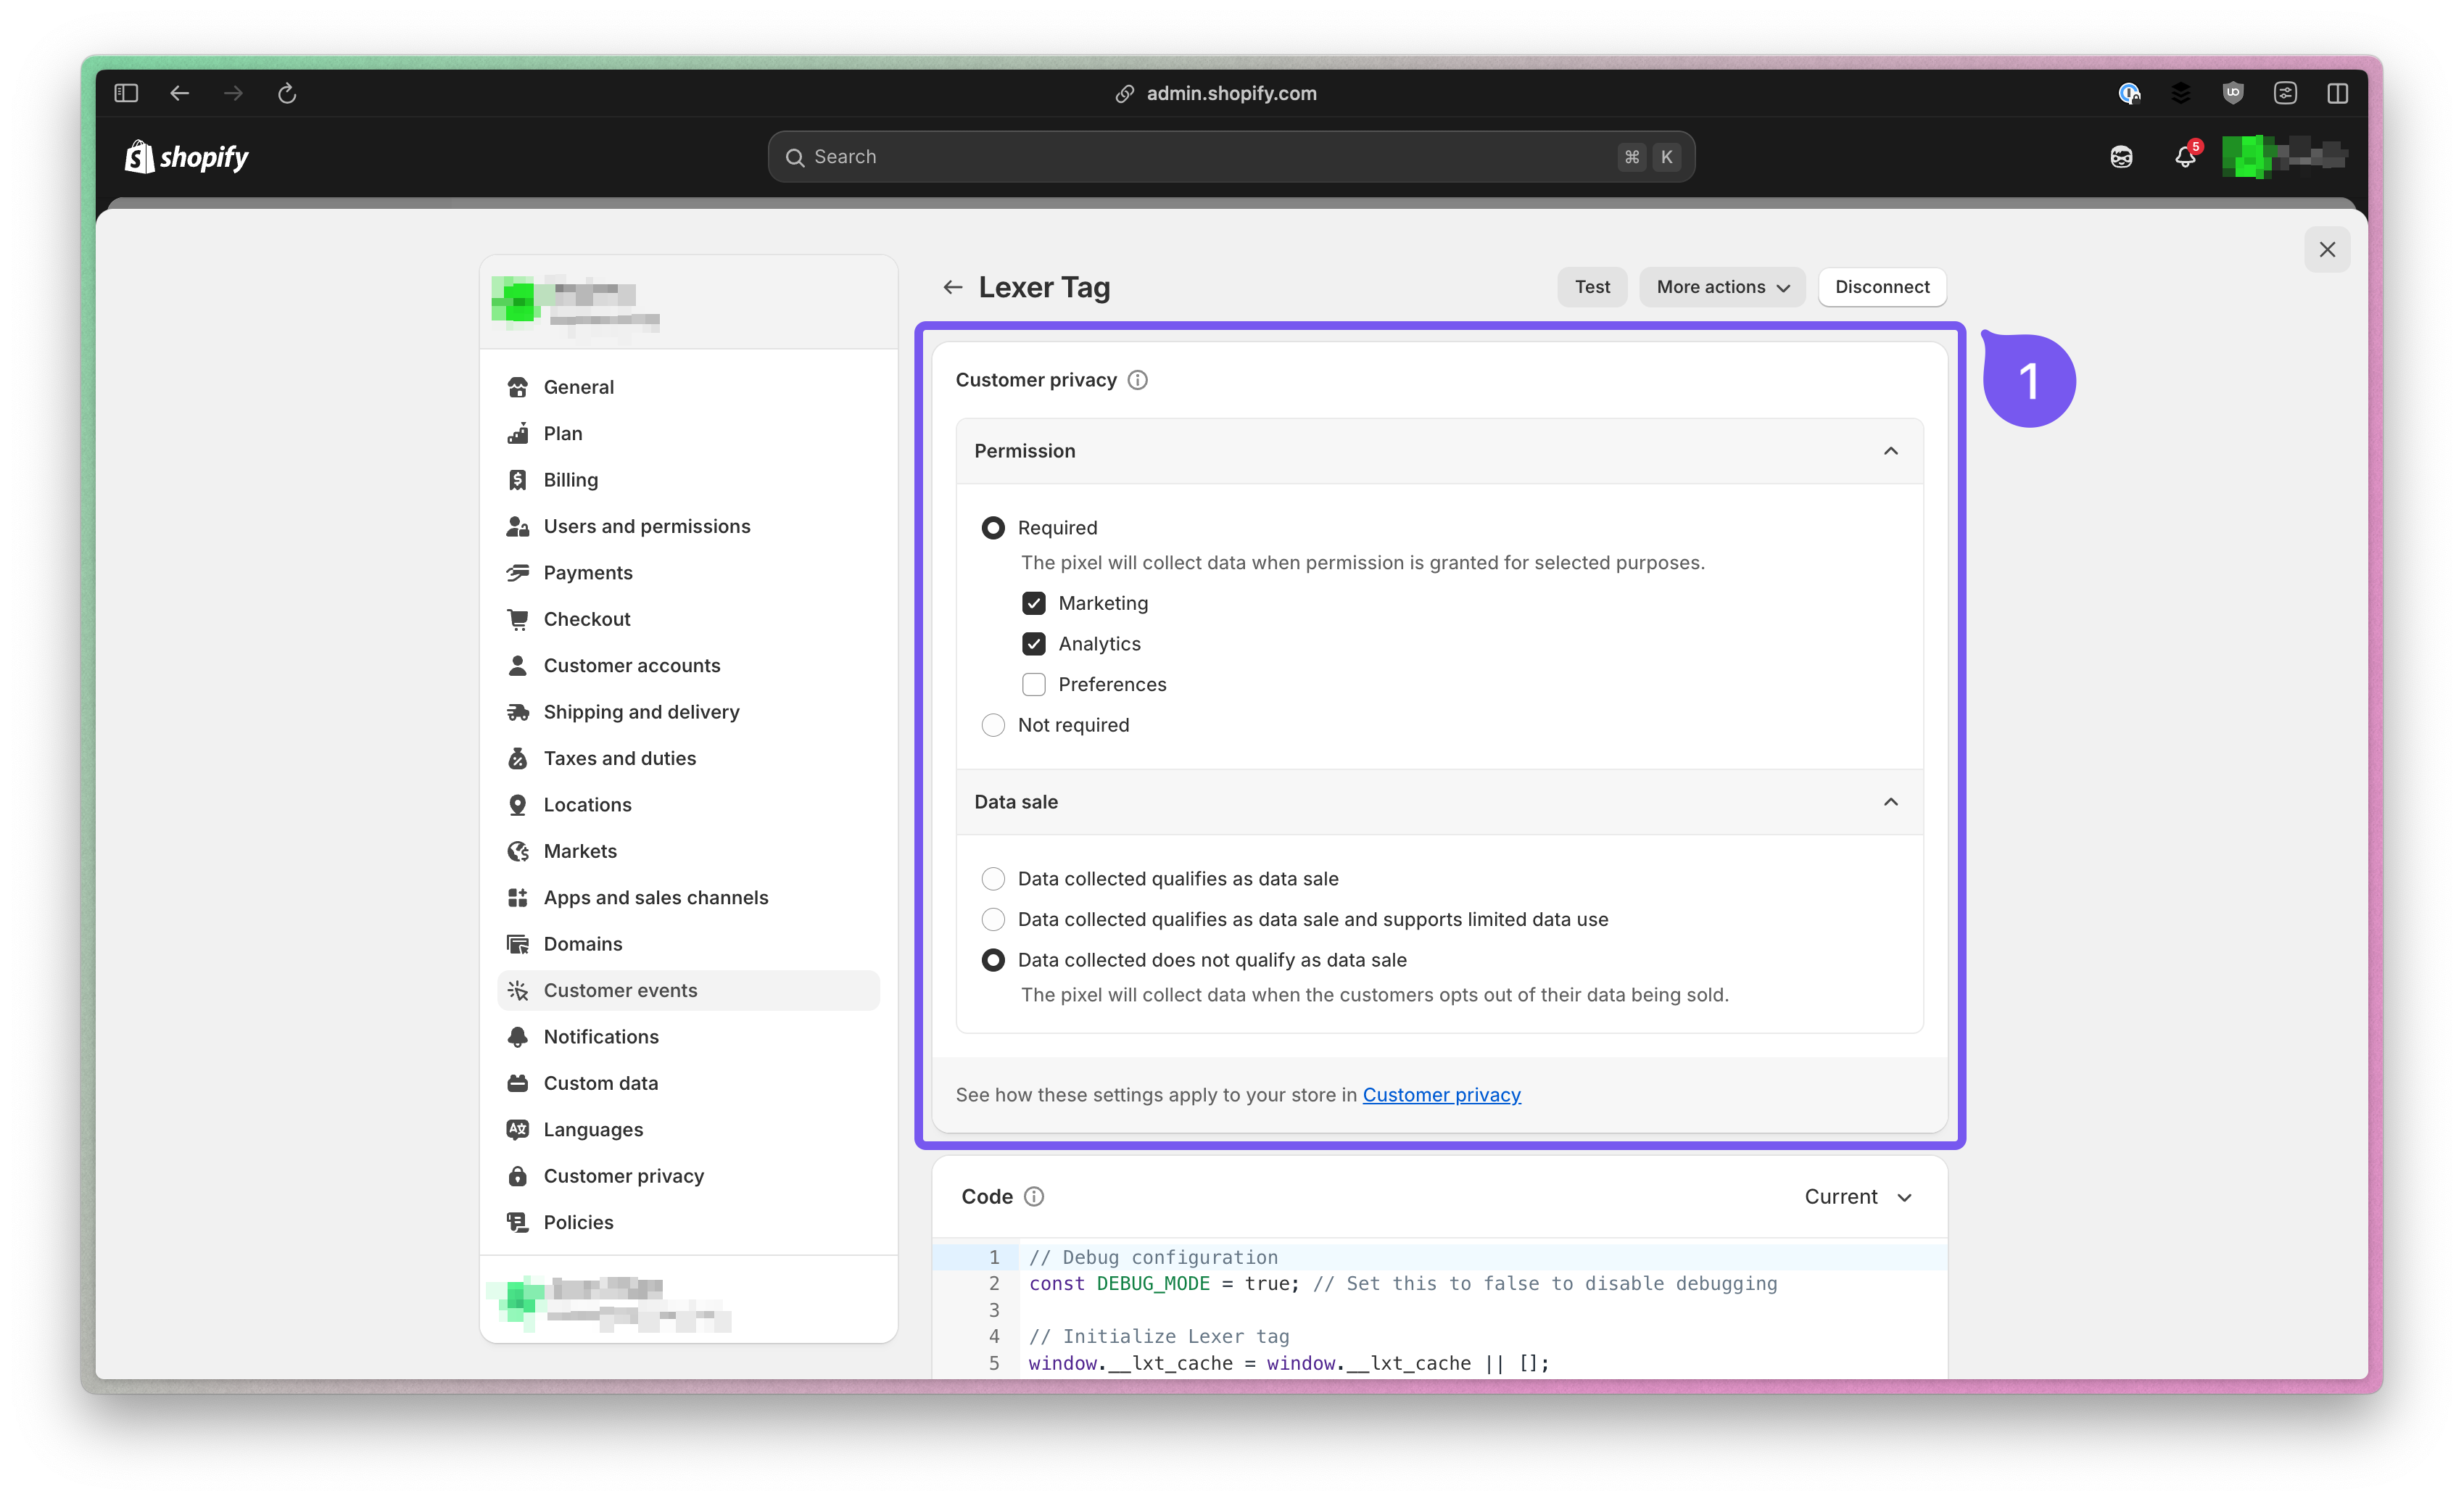Go back with the browser back arrow
This screenshot has width=2464, height=1501.
[x=180, y=93]
